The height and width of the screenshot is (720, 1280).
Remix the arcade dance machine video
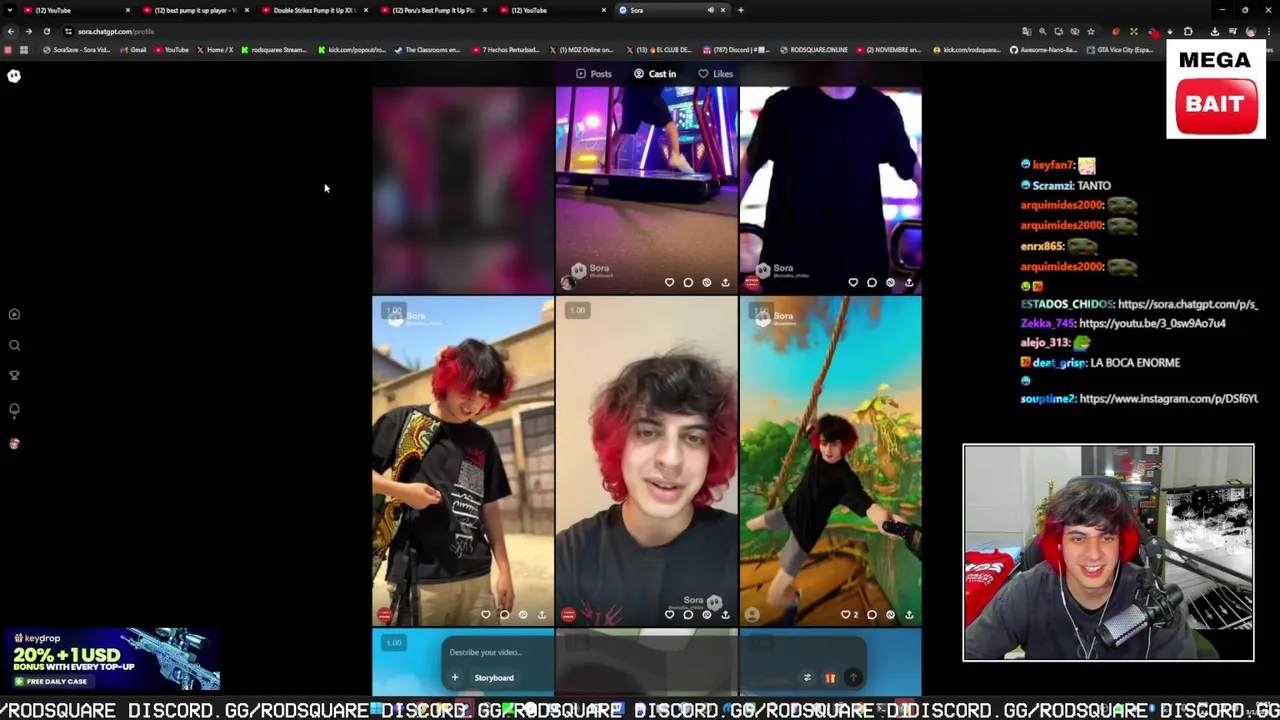coord(706,282)
